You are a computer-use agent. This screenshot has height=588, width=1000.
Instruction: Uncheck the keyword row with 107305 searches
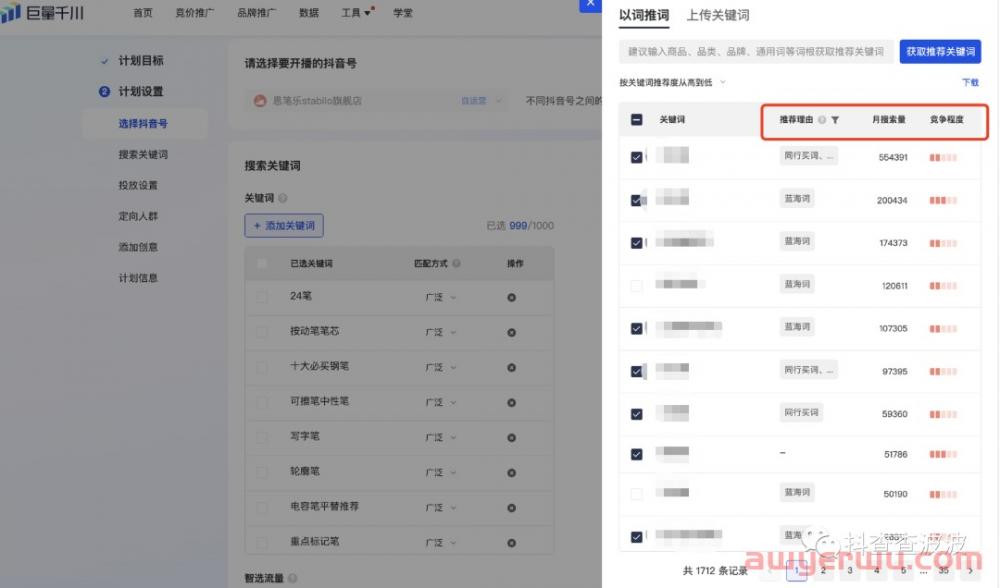[x=636, y=328]
